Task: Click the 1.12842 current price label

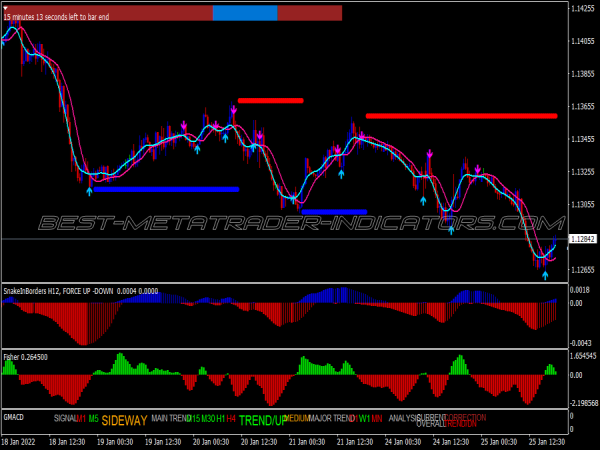Action: coord(582,240)
